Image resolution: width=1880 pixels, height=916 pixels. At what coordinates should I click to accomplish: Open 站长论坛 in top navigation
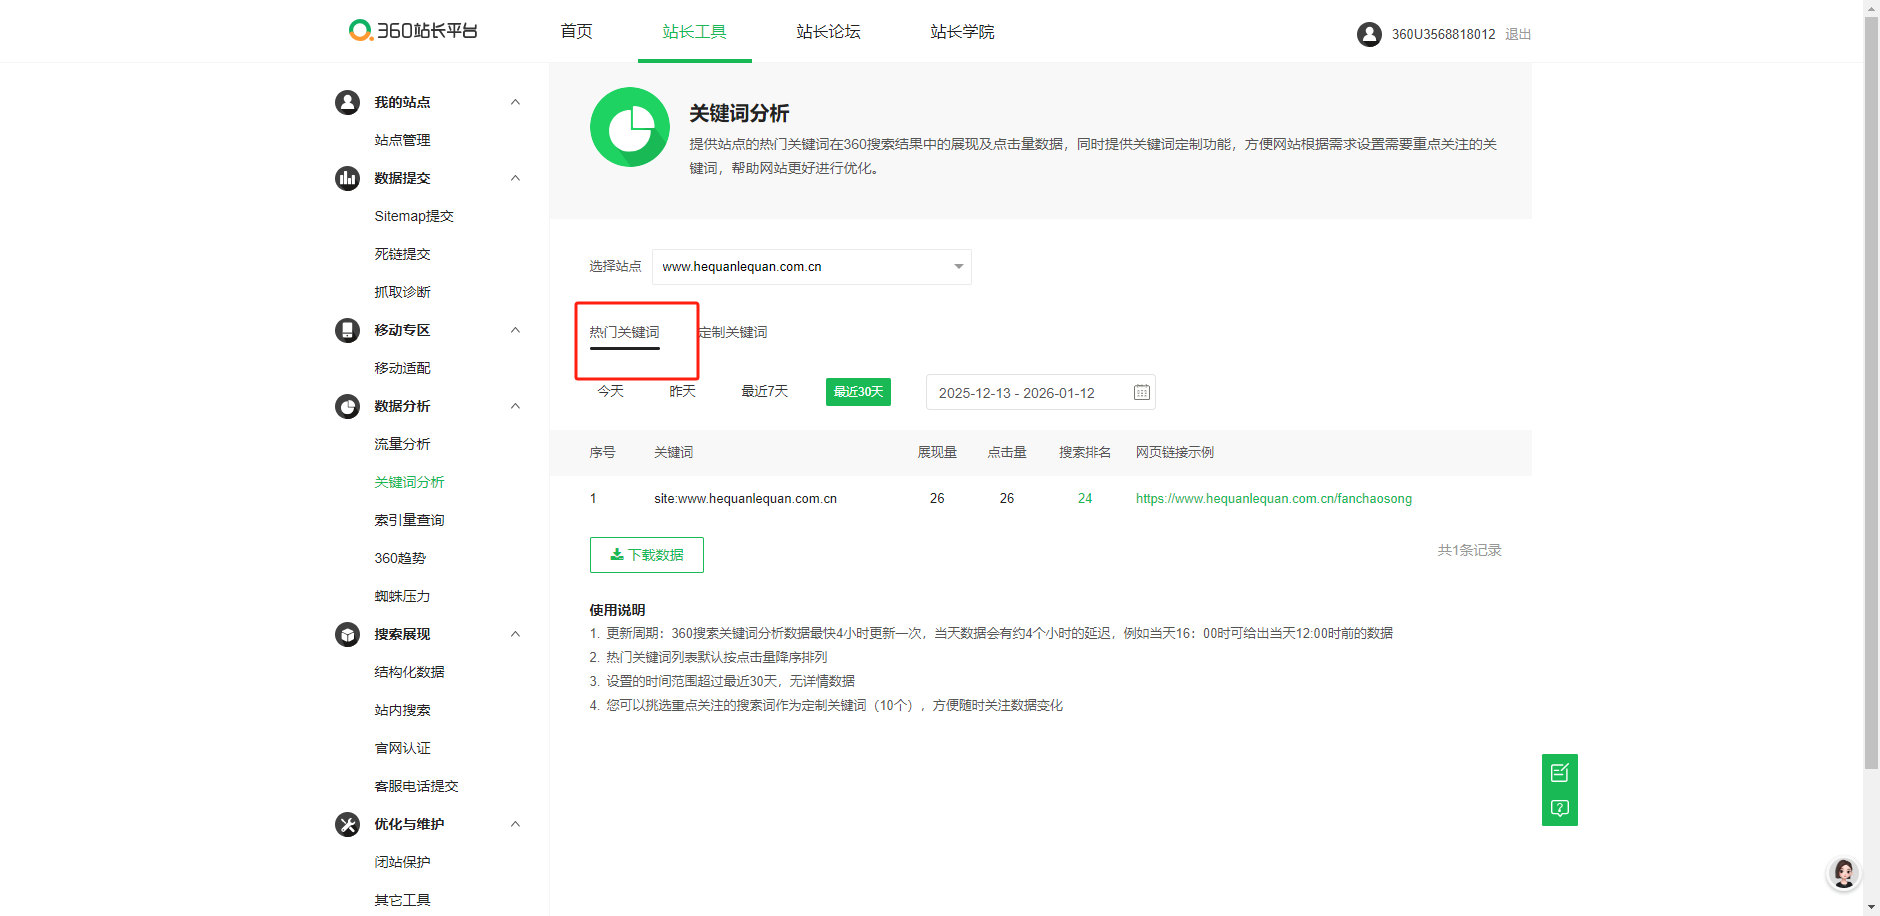coord(828,32)
